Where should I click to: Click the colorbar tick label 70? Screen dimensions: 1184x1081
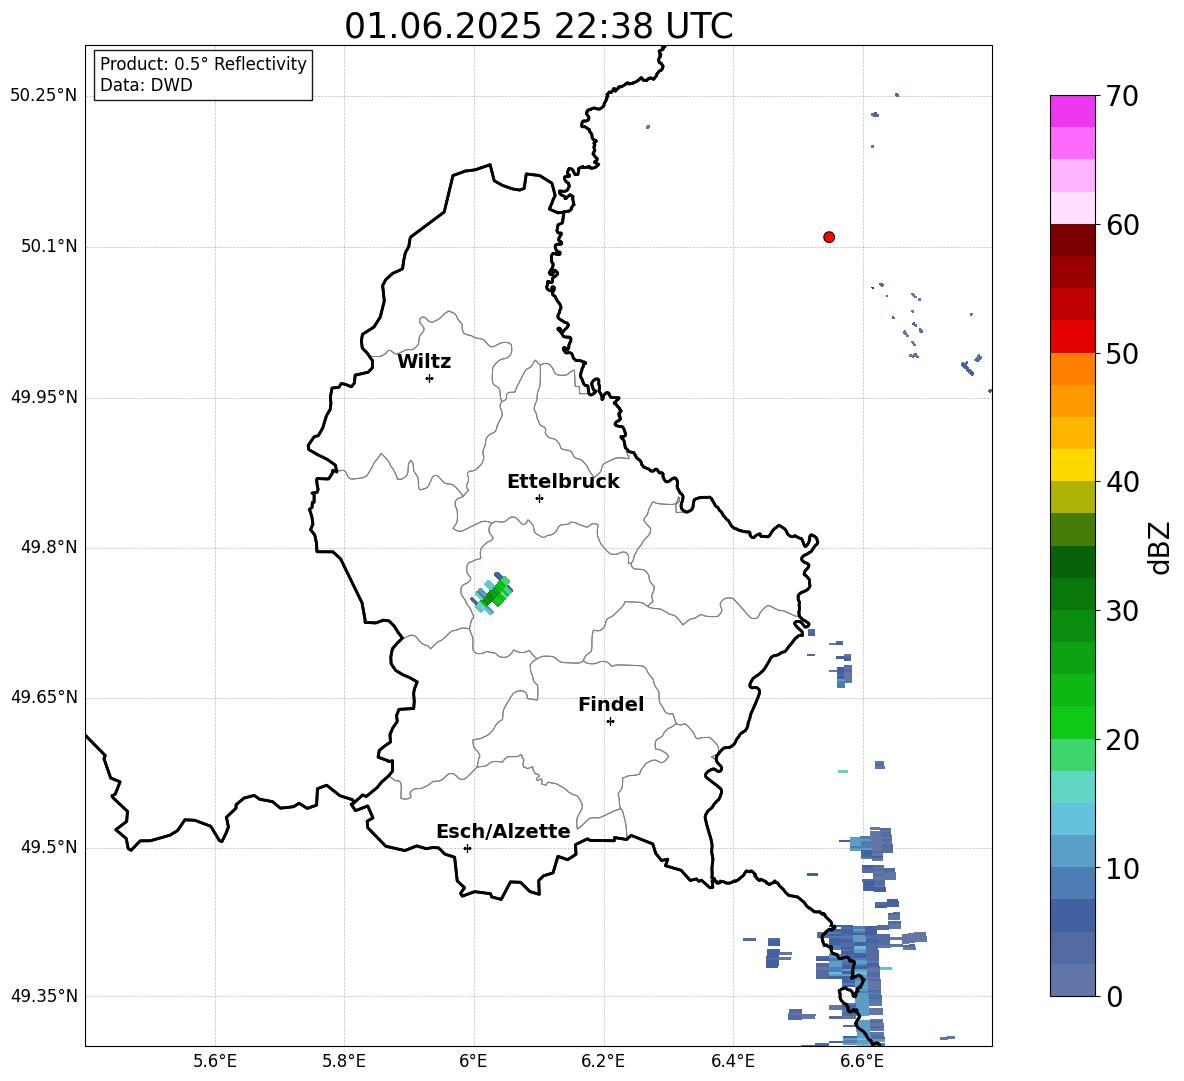[x=1122, y=96]
